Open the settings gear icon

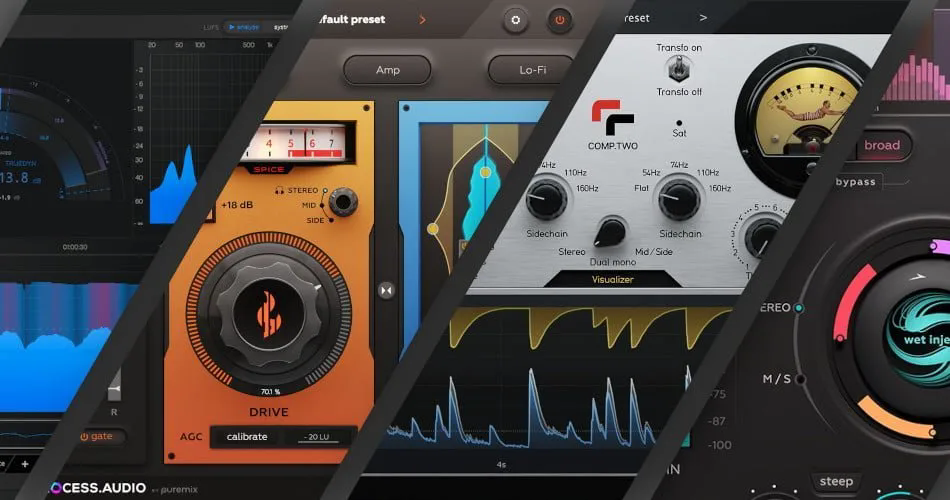[x=516, y=20]
